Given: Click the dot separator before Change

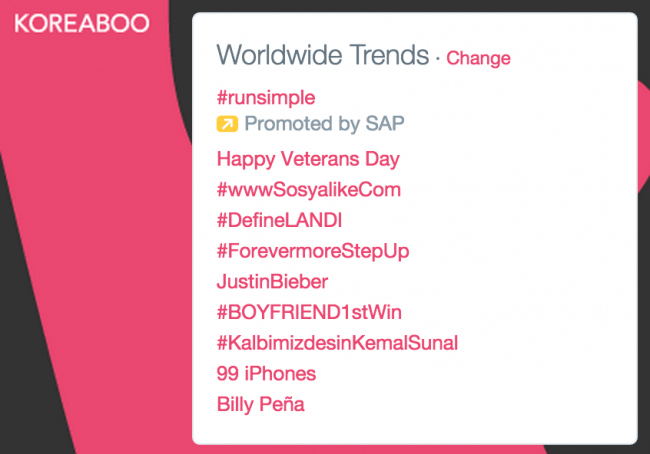Looking at the screenshot, I should tap(438, 60).
